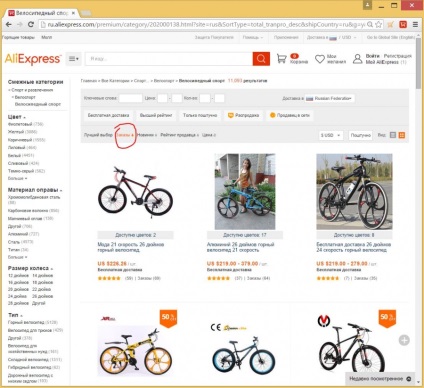Image resolution: width=424 pixels, height=388 pixels.
Task: Open Доставка в / USD top dropdown
Action: point(331,37)
